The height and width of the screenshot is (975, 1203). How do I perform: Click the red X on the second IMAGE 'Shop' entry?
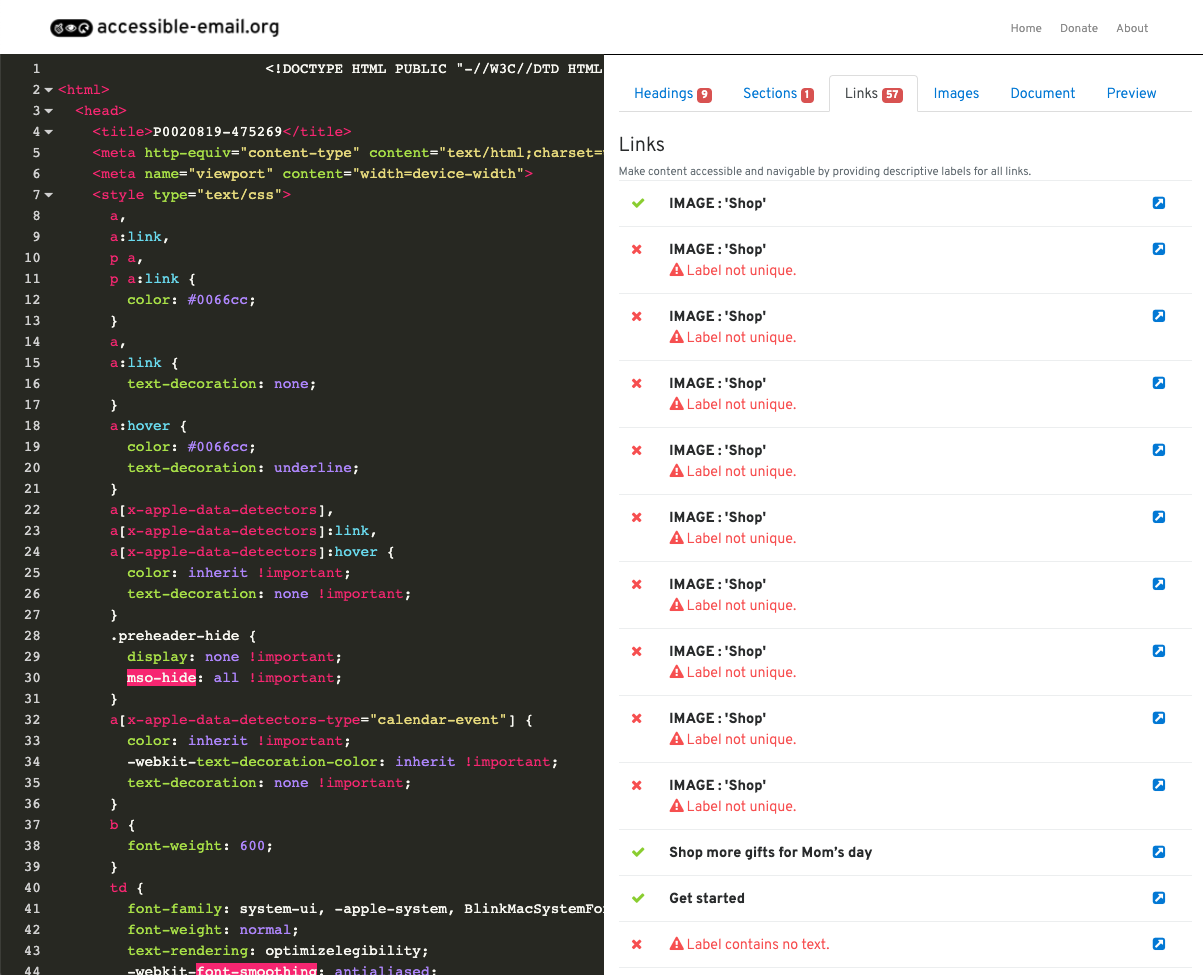[637, 249]
